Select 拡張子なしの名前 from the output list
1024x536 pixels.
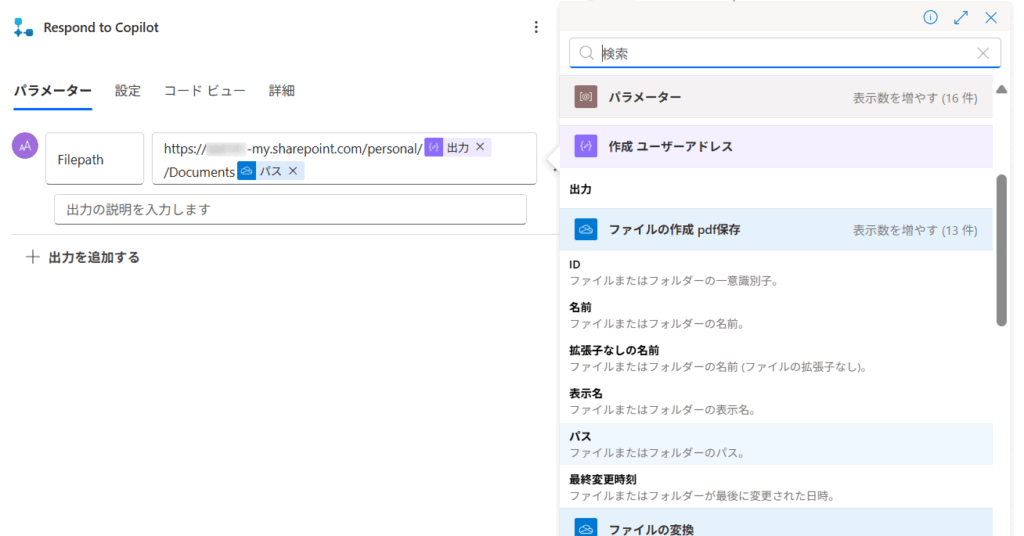(x=614, y=350)
